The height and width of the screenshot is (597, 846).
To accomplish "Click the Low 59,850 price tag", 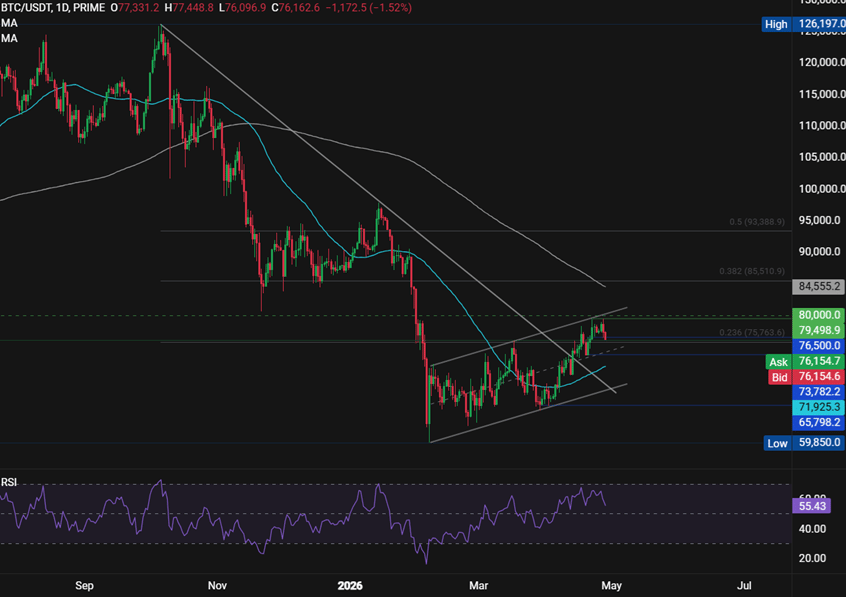I will point(804,443).
